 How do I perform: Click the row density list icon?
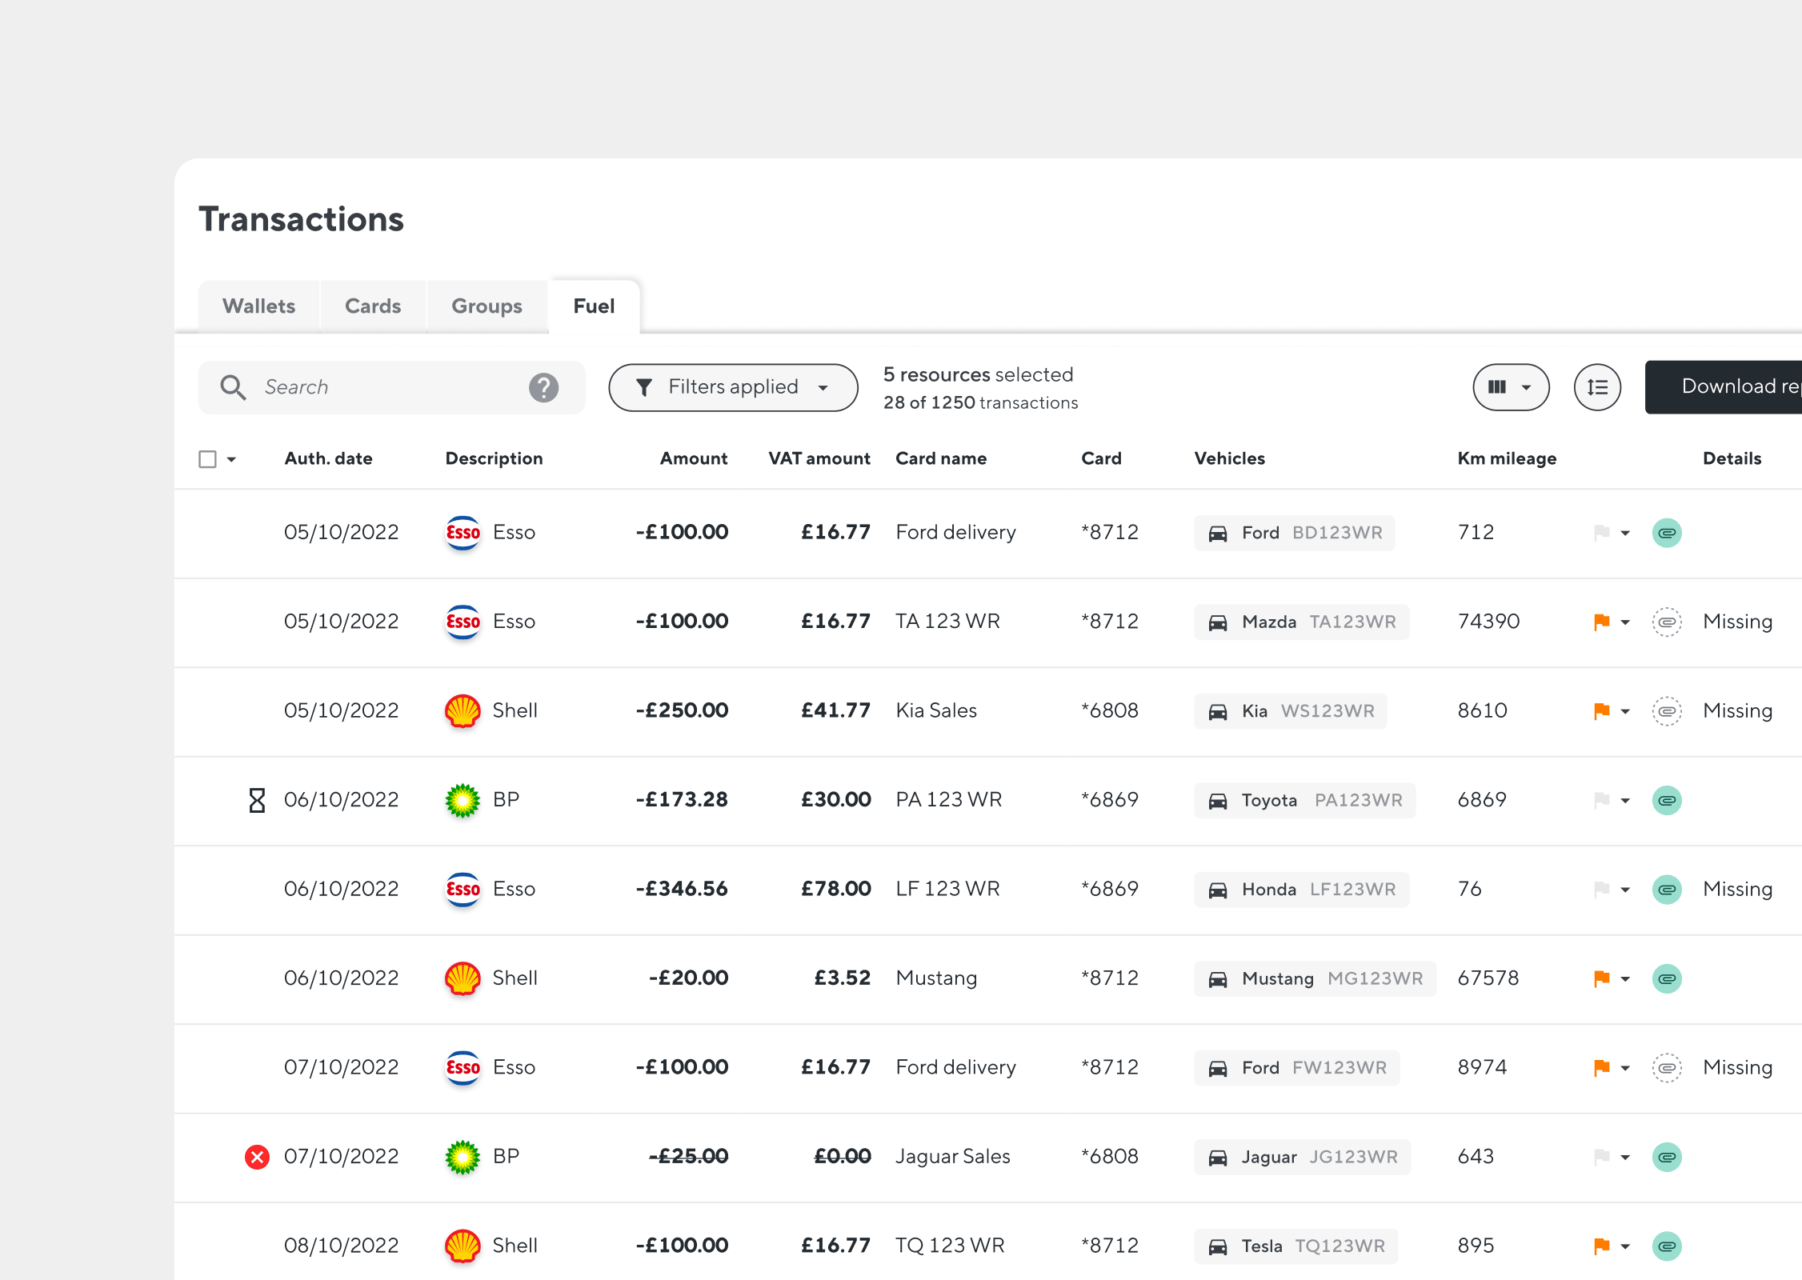coord(1597,387)
